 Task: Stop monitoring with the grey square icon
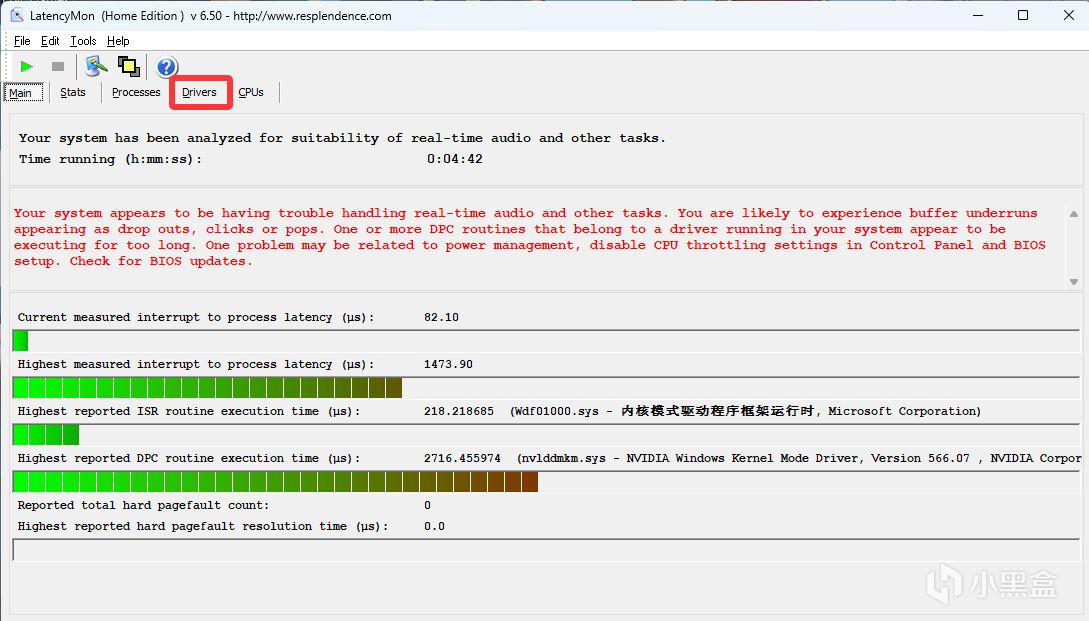point(58,67)
